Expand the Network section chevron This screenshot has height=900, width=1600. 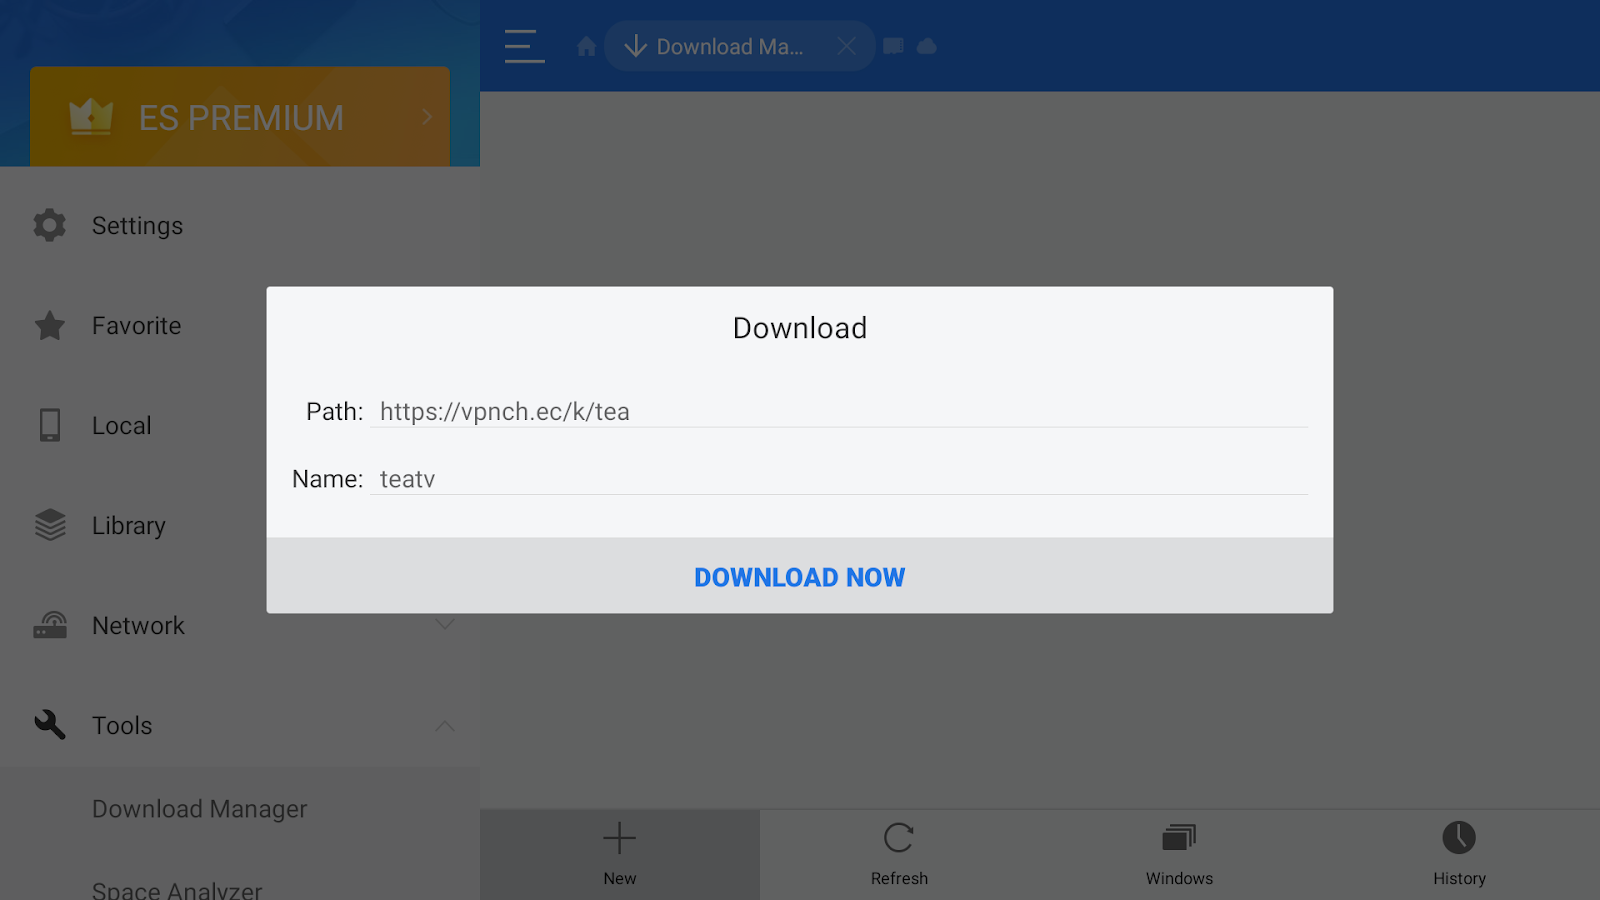445,624
